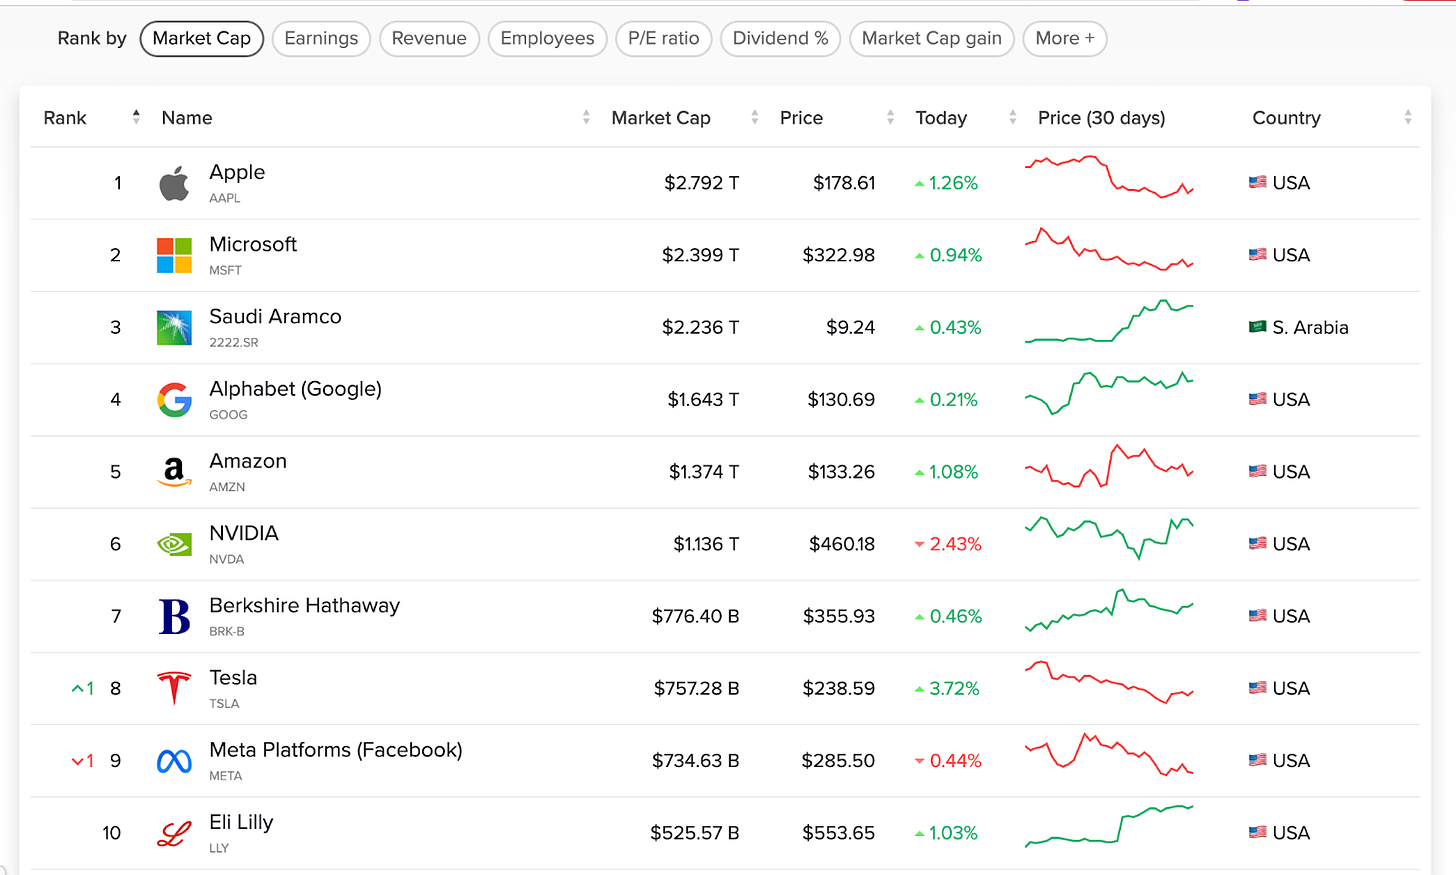Click the Eli Lilly script logo
Image resolution: width=1456 pixels, height=875 pixels.
point(174,833)
